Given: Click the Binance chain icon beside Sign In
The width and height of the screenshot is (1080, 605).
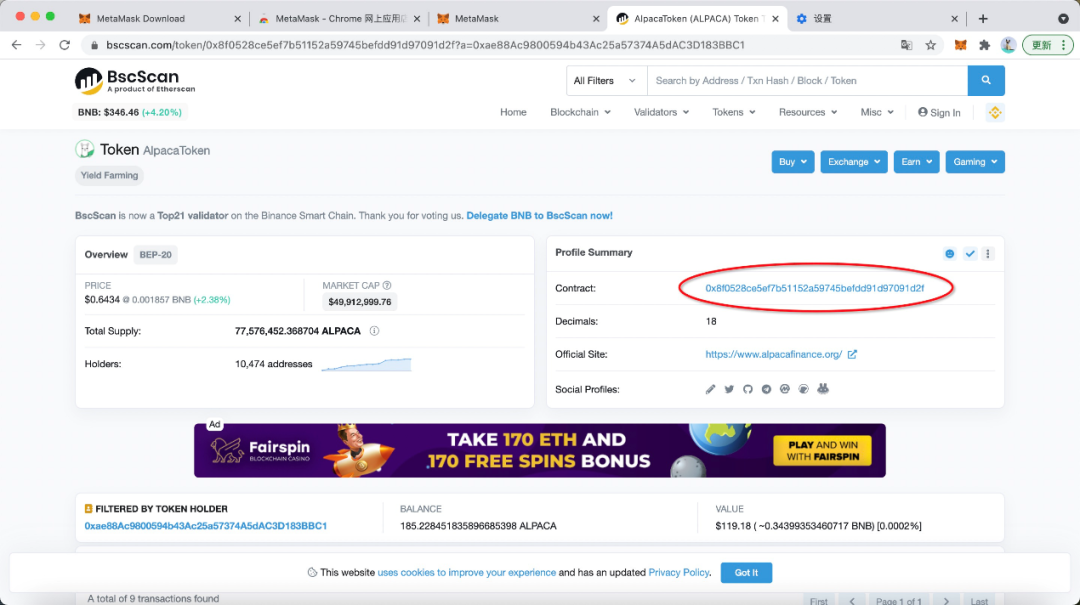Looking at the screenshot, I should coord(995,112).
